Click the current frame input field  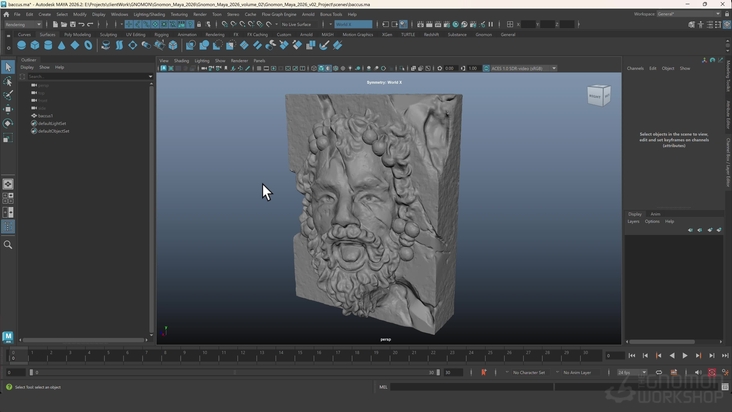pyautogui.click(x=615, y=356)
